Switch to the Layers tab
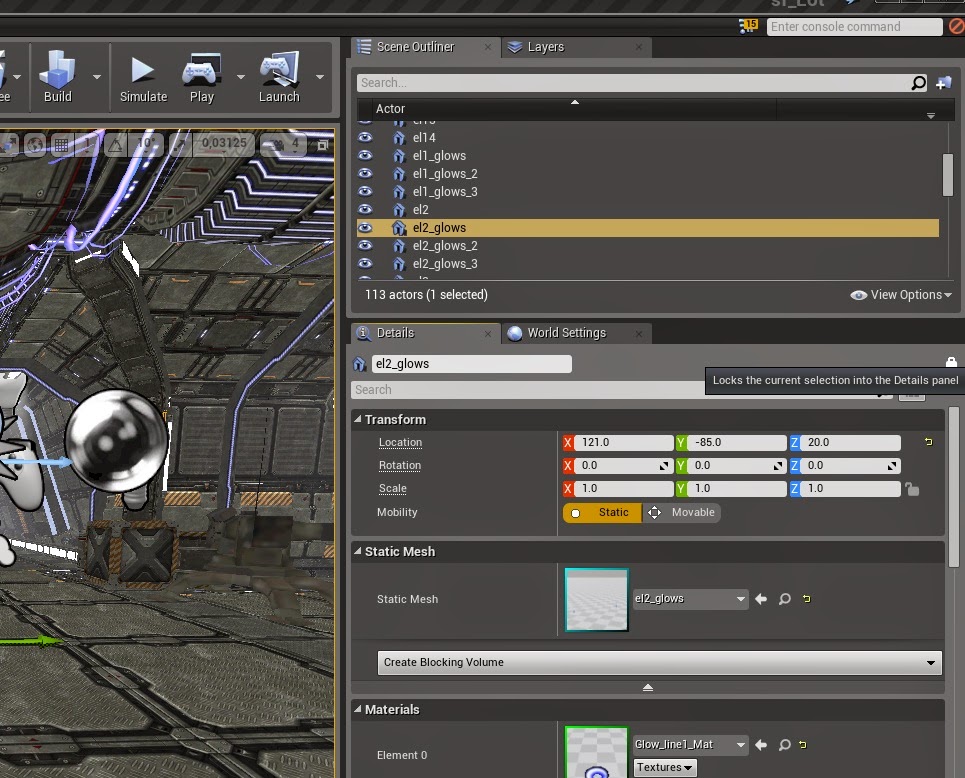Image resolution: width=965 pixels, height=778 pixels. coord(545,47)
